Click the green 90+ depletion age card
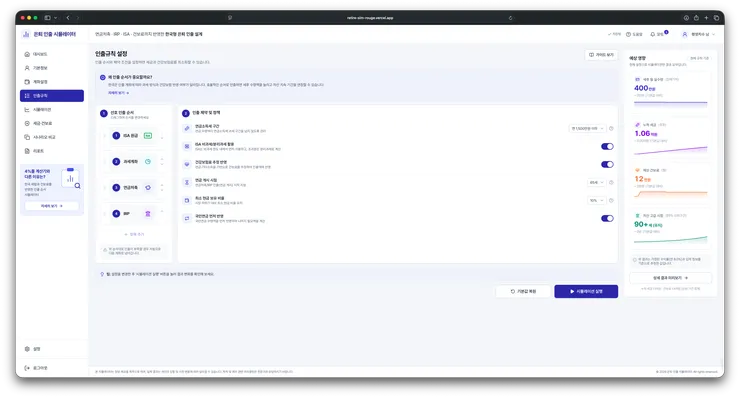Image resolution: width=740 pixels, height=398 pixels. (670, 229)
